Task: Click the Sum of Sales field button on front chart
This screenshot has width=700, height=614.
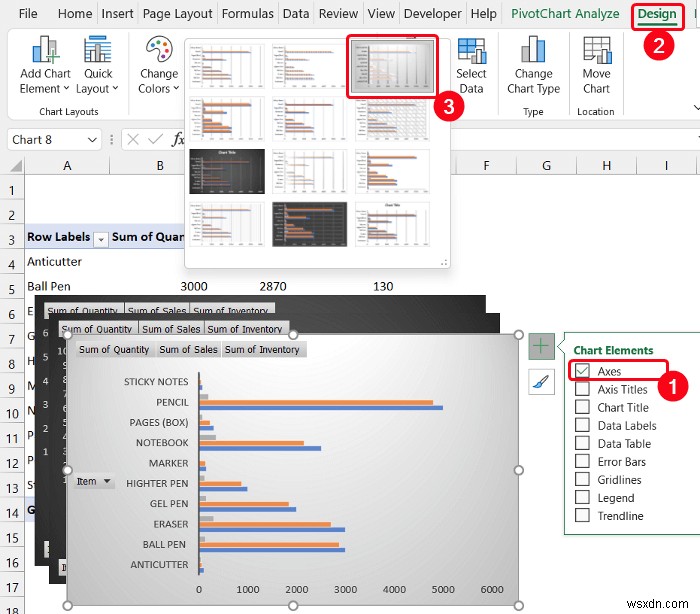Action: pyautogui.click(x=188, y=350)
